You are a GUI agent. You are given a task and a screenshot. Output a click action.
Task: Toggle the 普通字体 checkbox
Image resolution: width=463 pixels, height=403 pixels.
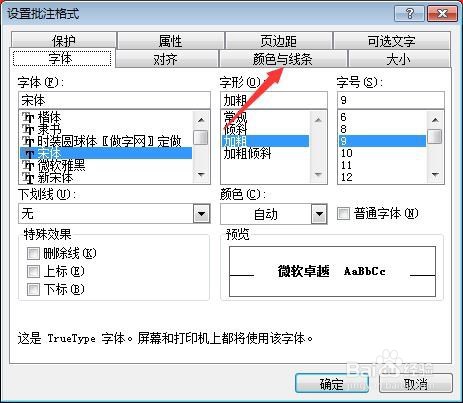[343, 213]
